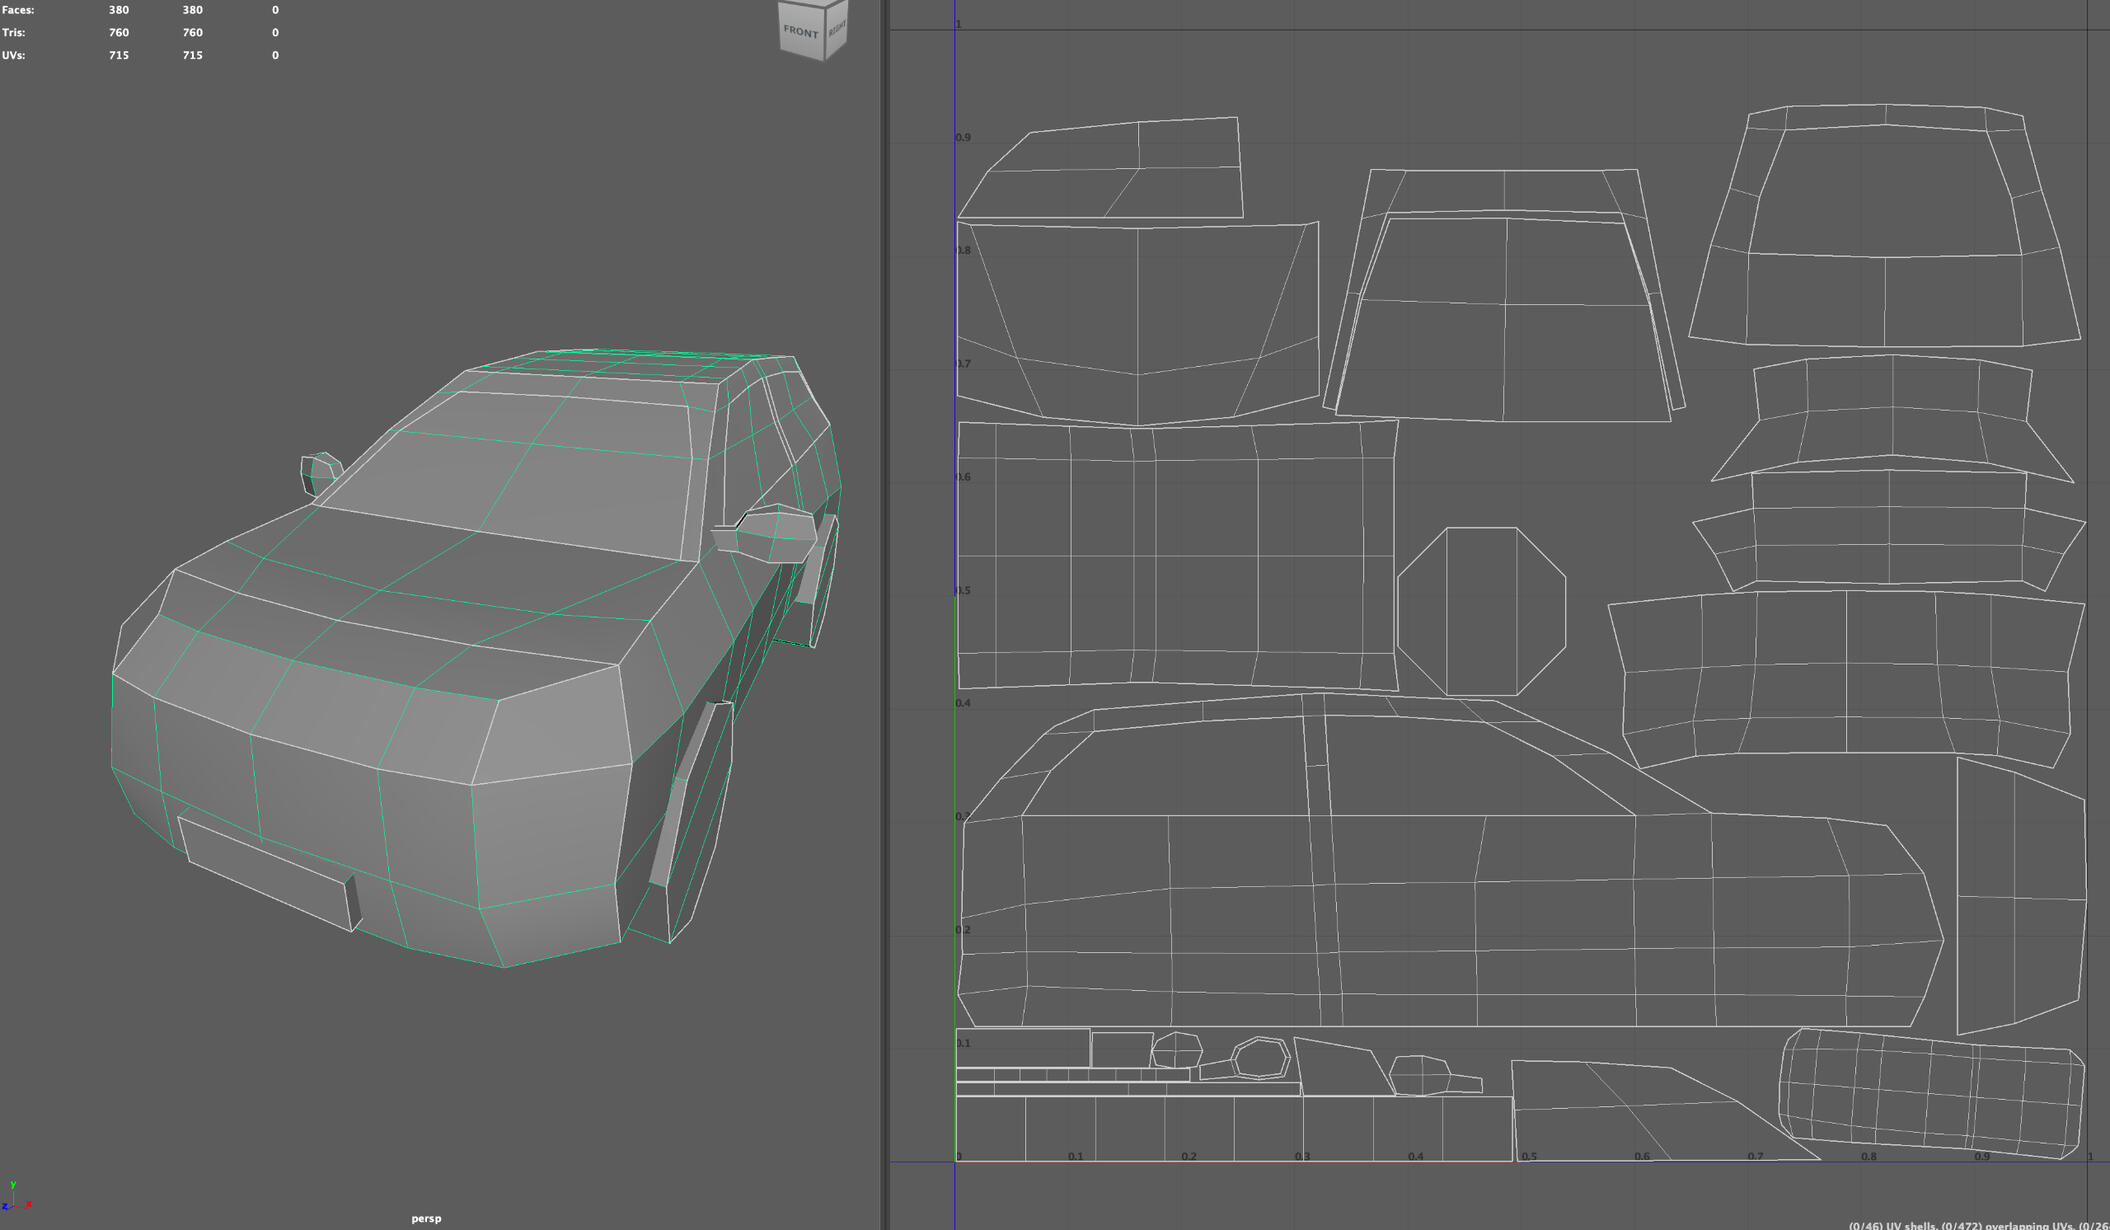The image size is (2110, 1230).
Task: Click the Y axis on the orientation gizmo
Action: coord(13,1185)
